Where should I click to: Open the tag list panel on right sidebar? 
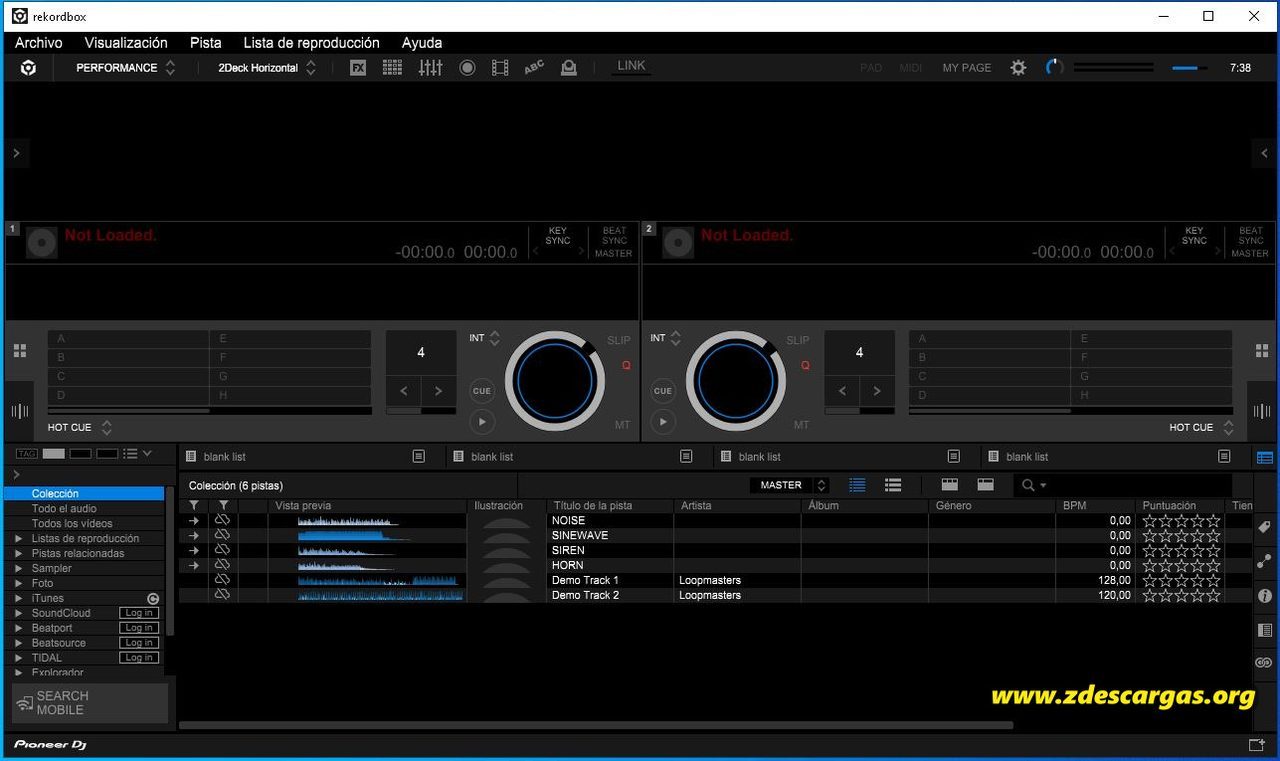click(1264, 527)
